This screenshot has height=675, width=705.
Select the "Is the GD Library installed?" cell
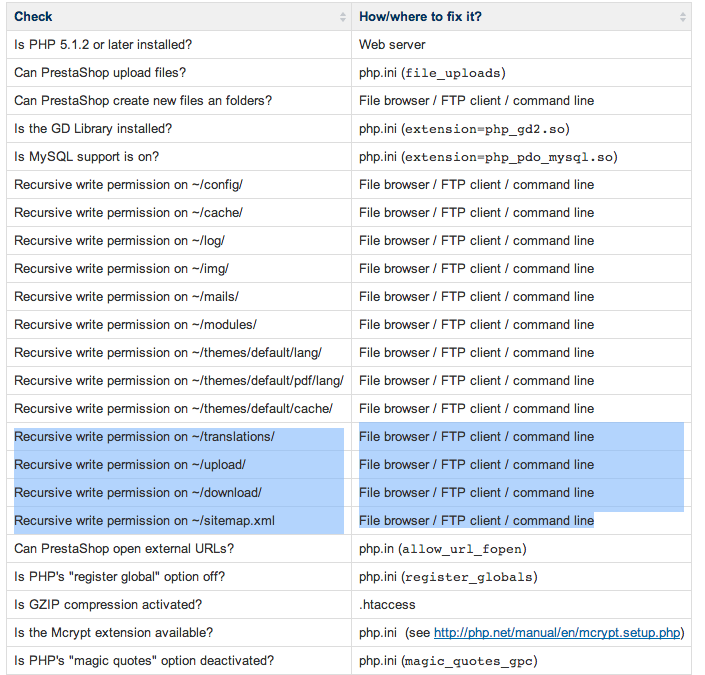point(93,129)
